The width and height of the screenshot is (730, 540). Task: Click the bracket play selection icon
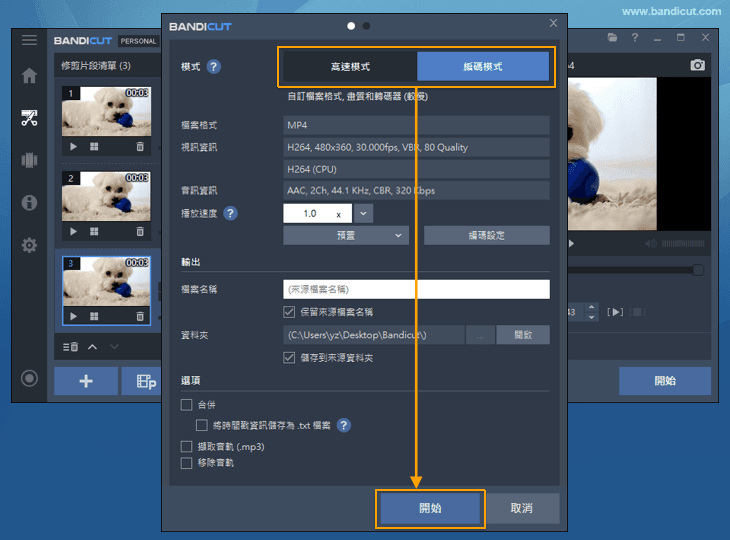(x=615, y=312)
